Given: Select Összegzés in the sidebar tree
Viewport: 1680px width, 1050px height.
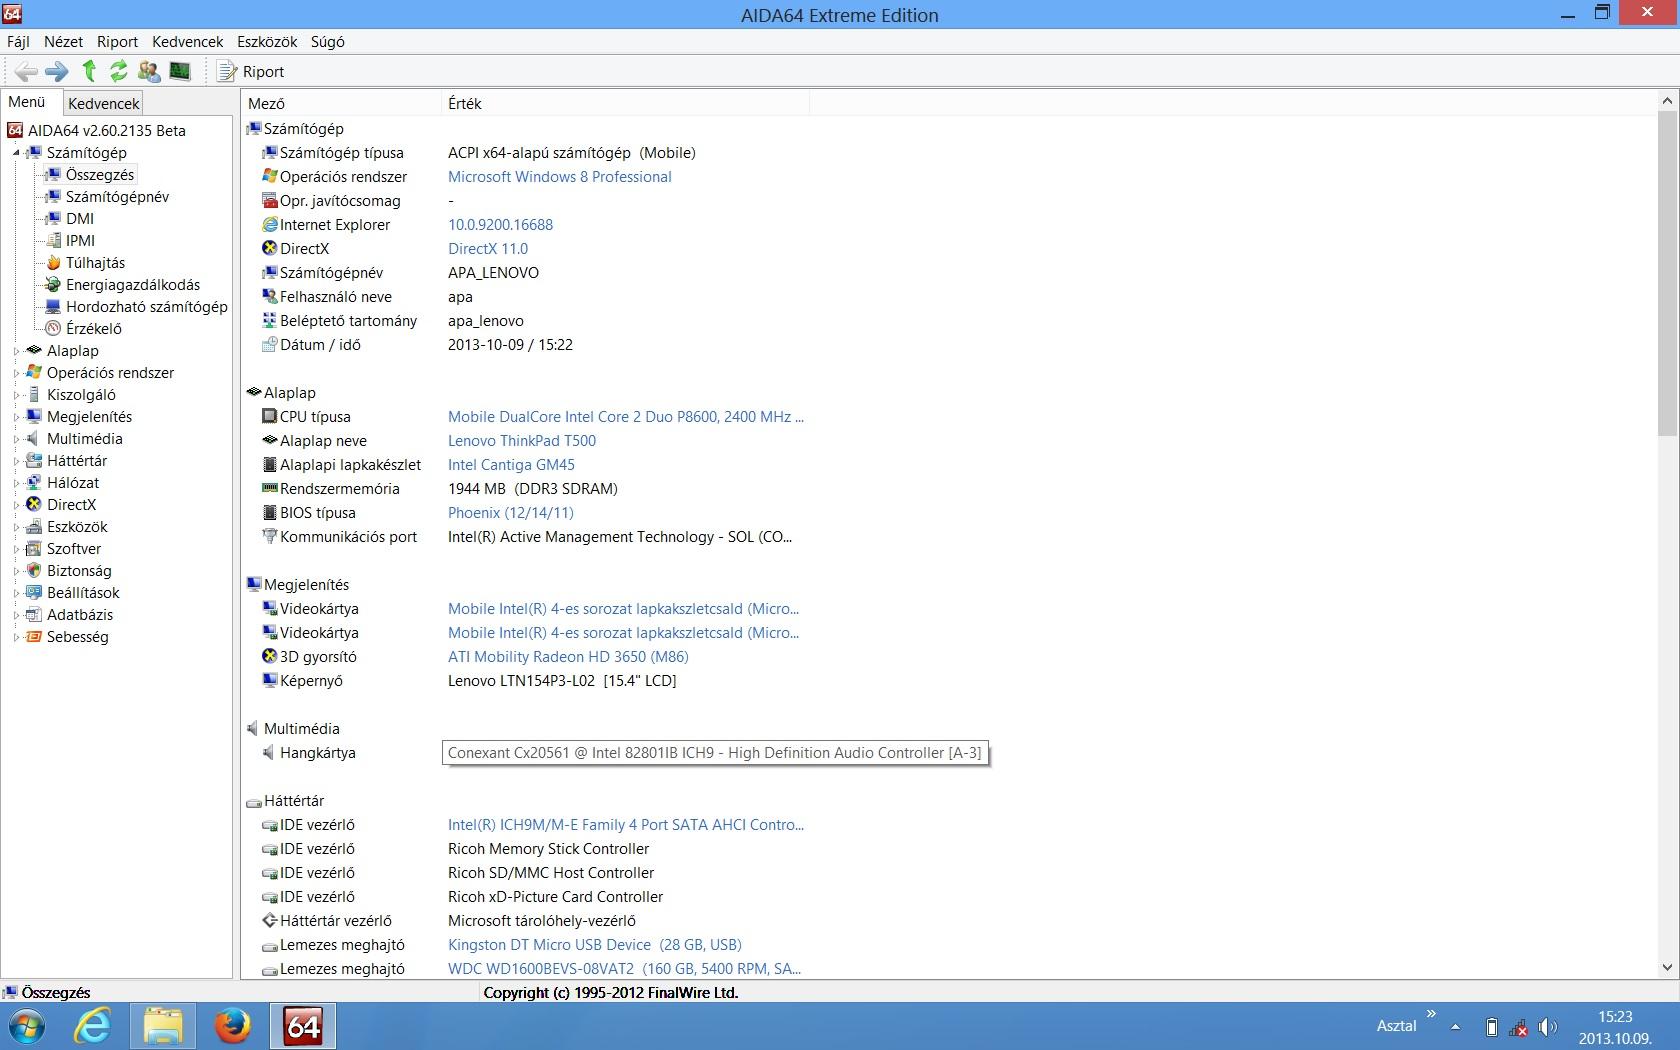Looking at the screenshot, I should tap(100, 175).
